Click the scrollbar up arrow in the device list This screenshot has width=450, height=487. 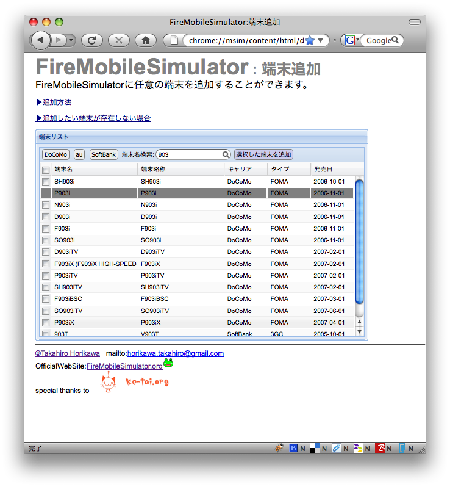coord(359,322)
